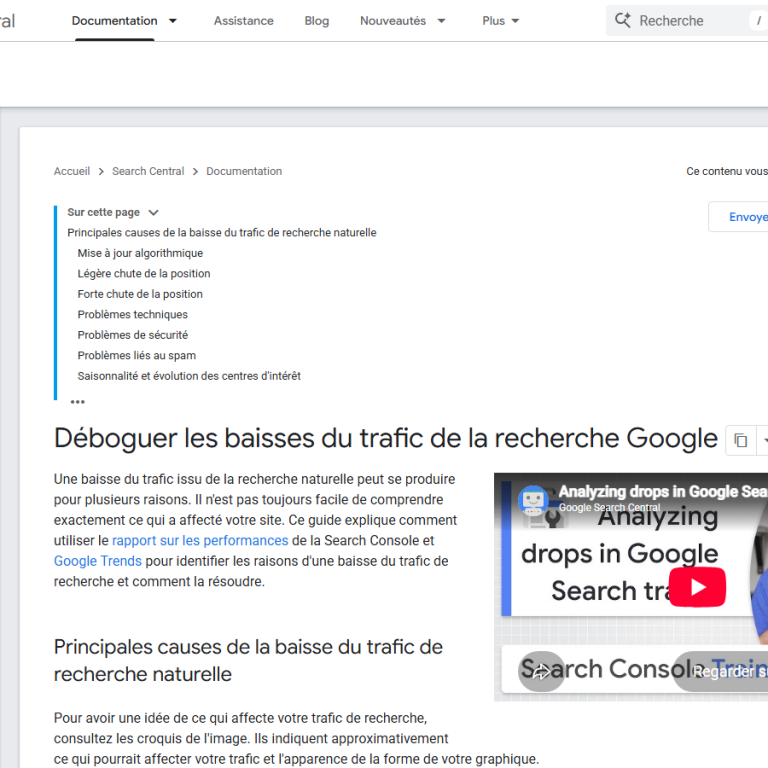Screen dimensions: 768x768
Task: Jump to Problèmes de sécurité section
Action: [133, 335]
